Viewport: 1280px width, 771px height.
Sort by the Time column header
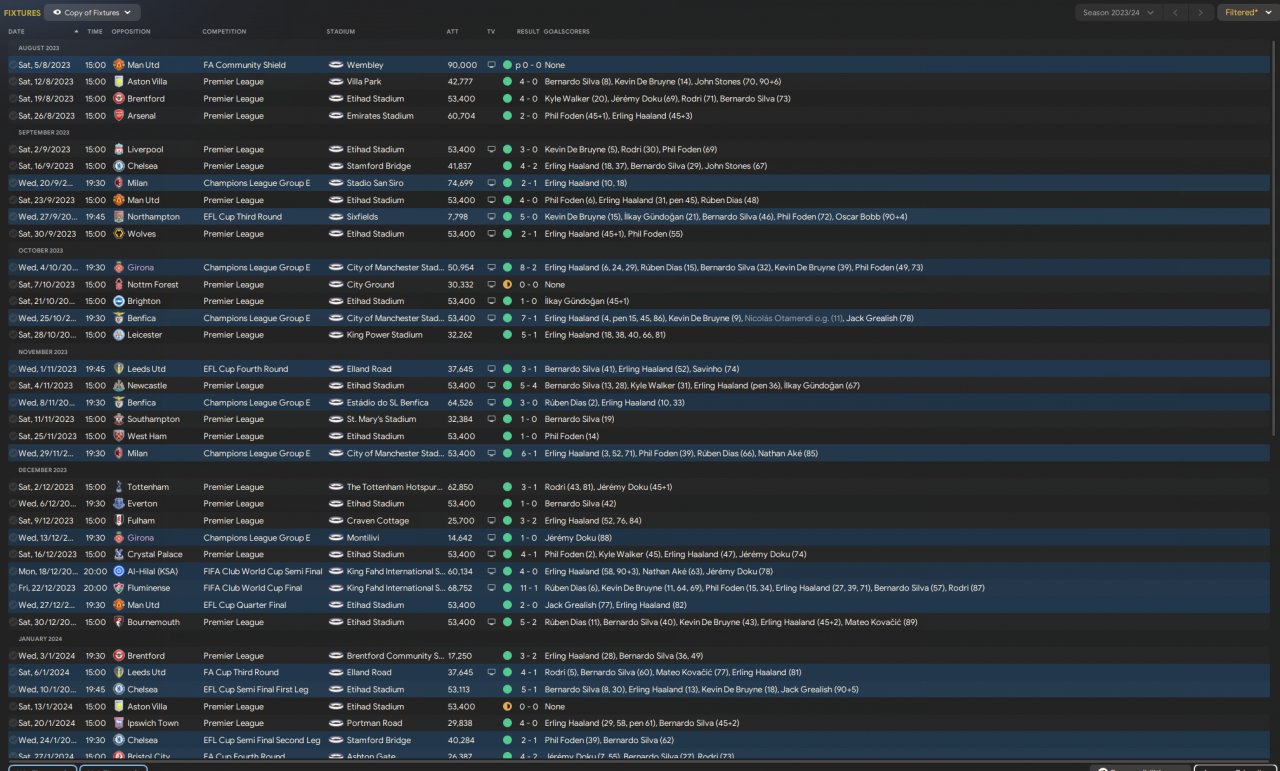click(x=95, y=32)
